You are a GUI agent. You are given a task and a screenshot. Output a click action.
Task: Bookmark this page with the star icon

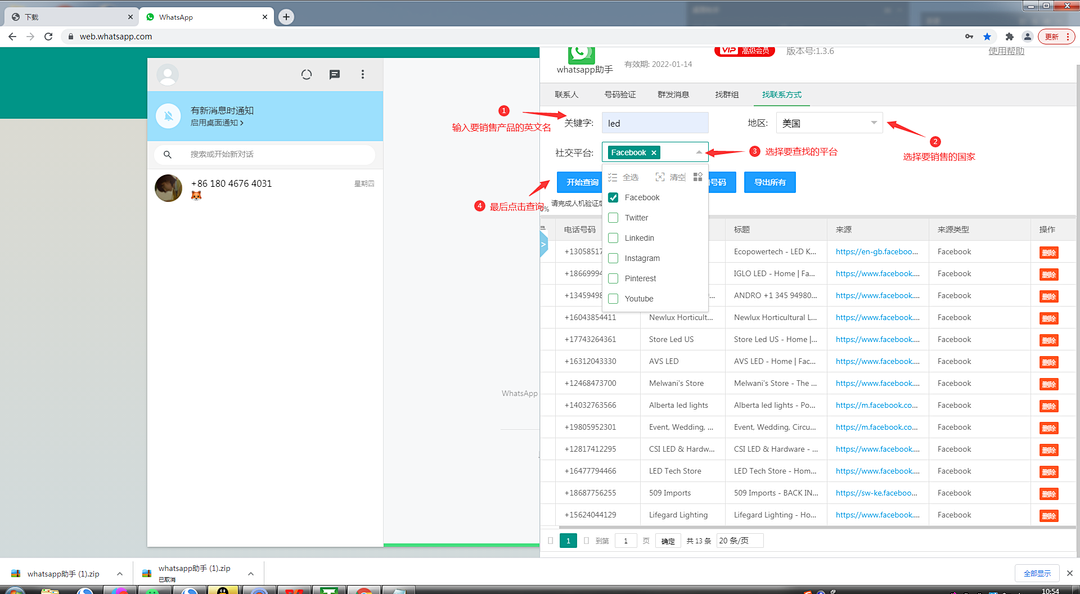pyautogui.click(x=987, y=37)
